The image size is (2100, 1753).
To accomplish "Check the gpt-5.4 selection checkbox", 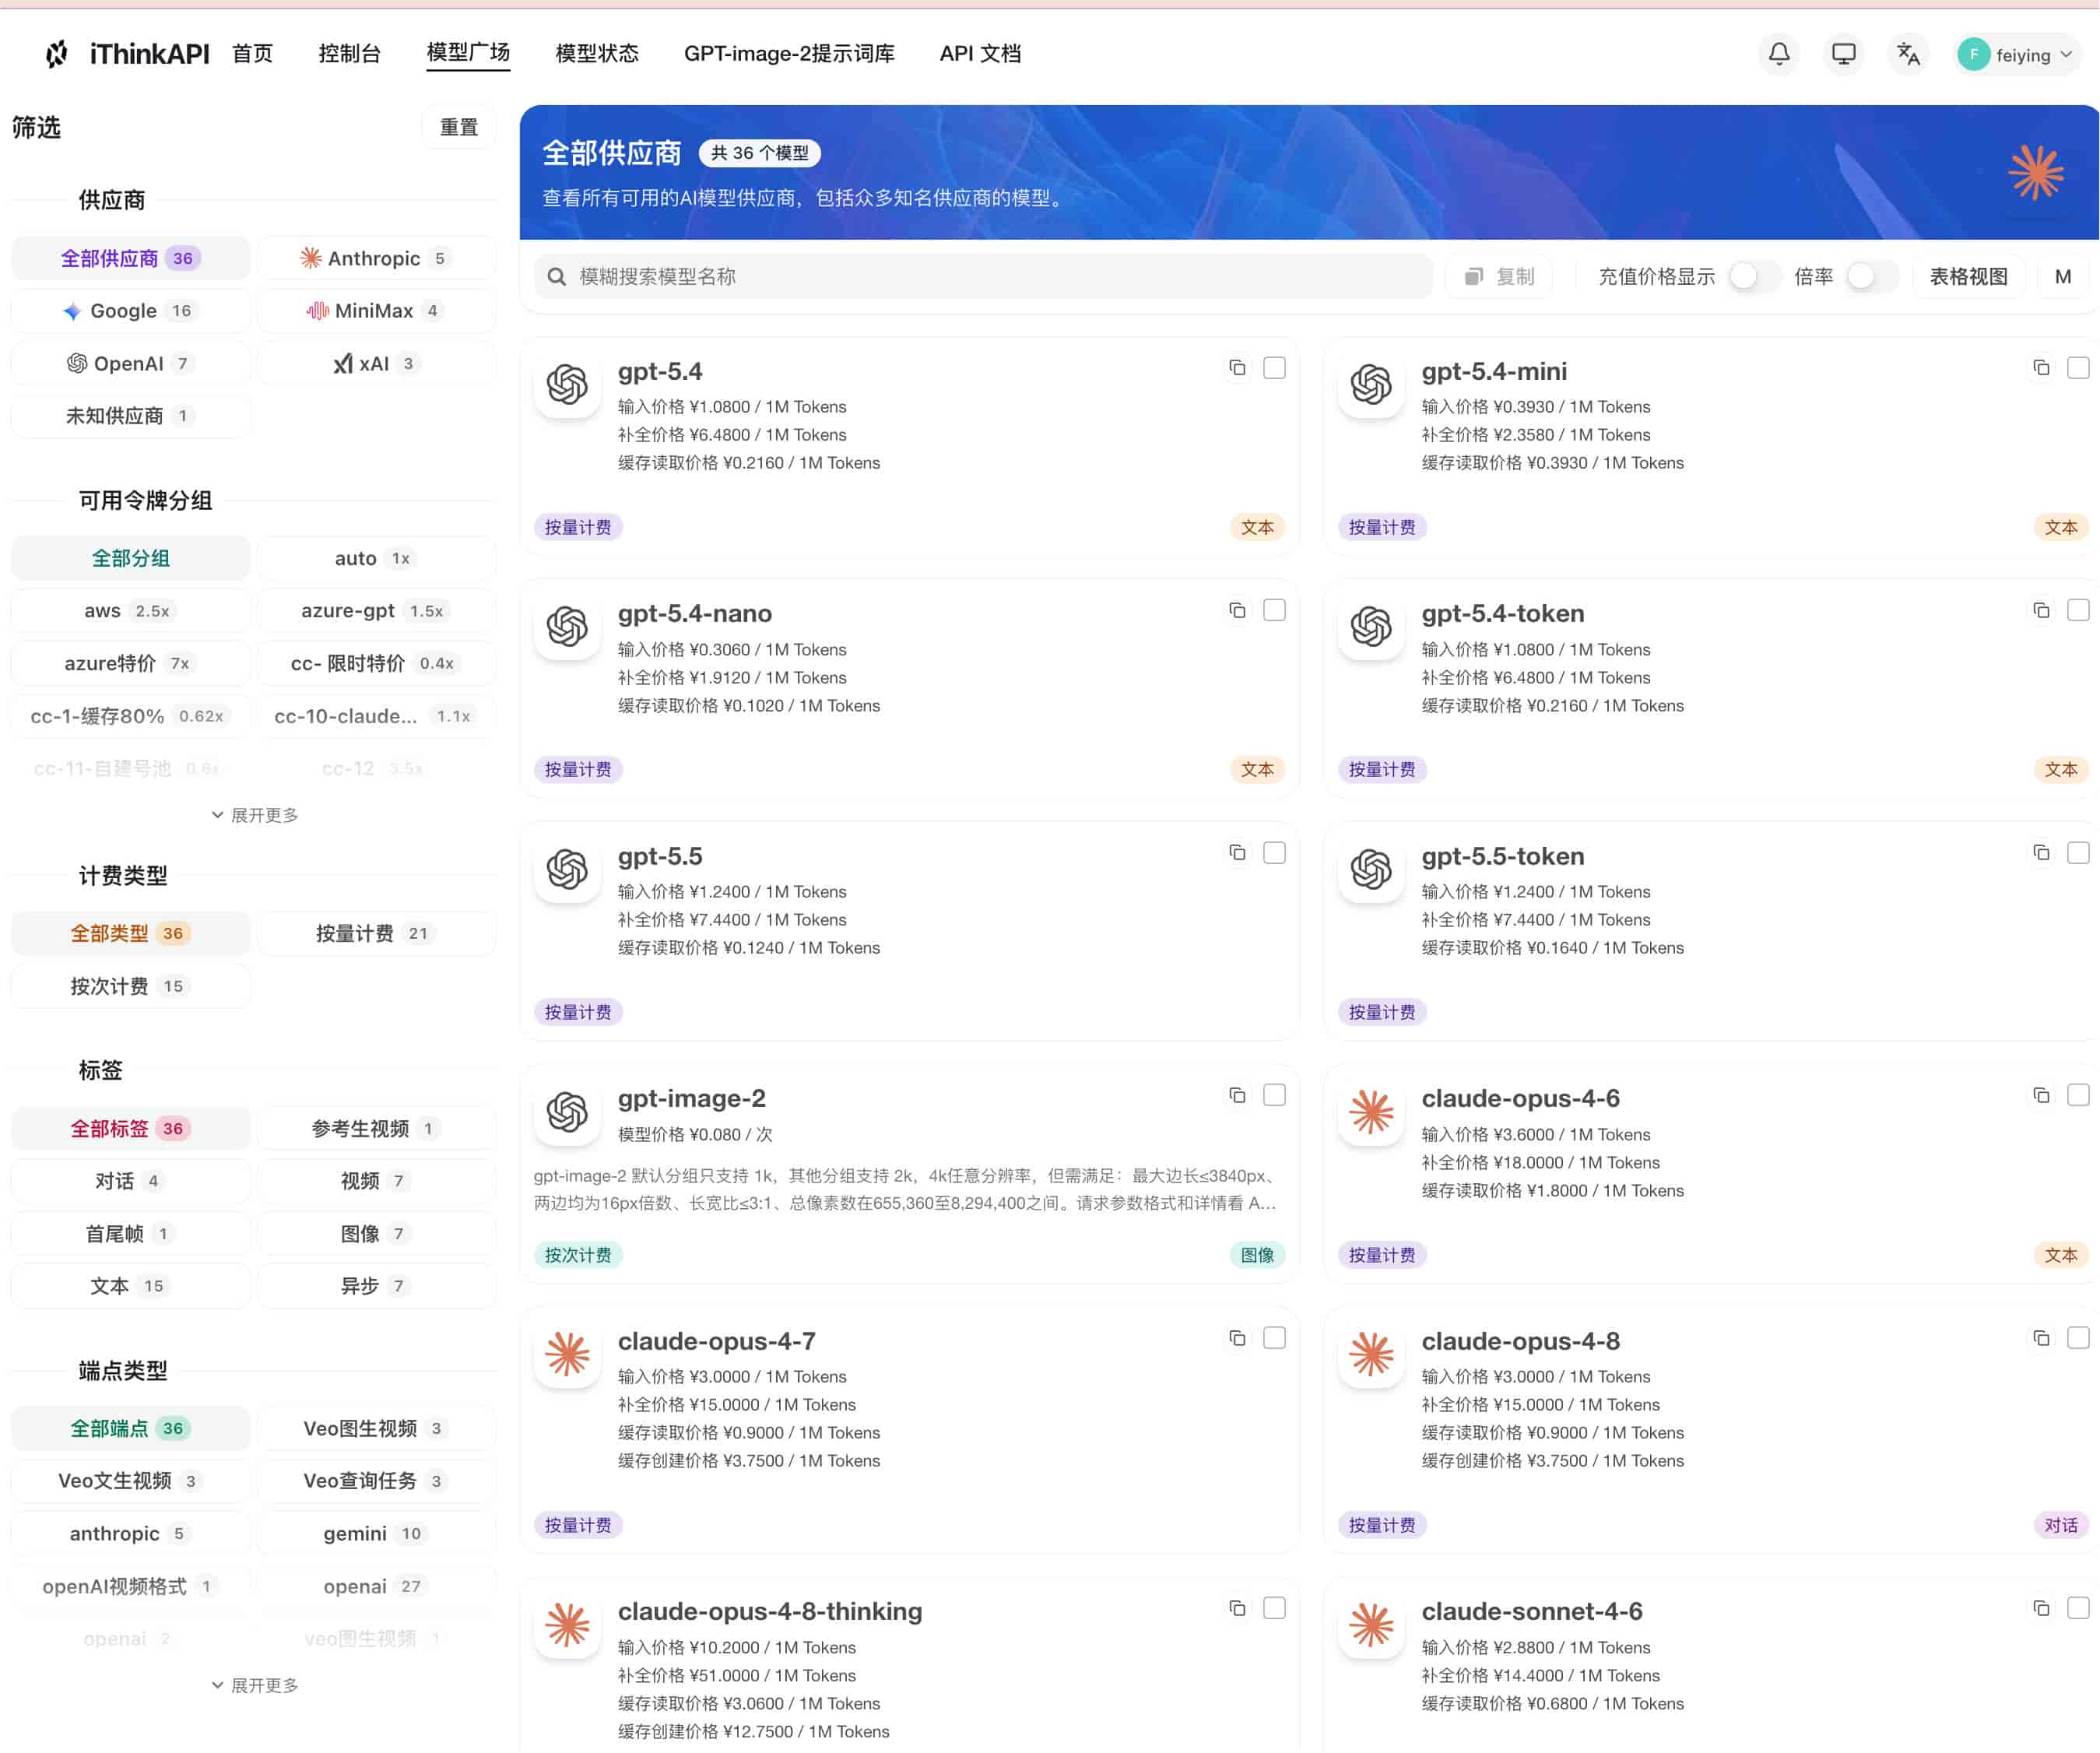I will (x=1274, y=368).
